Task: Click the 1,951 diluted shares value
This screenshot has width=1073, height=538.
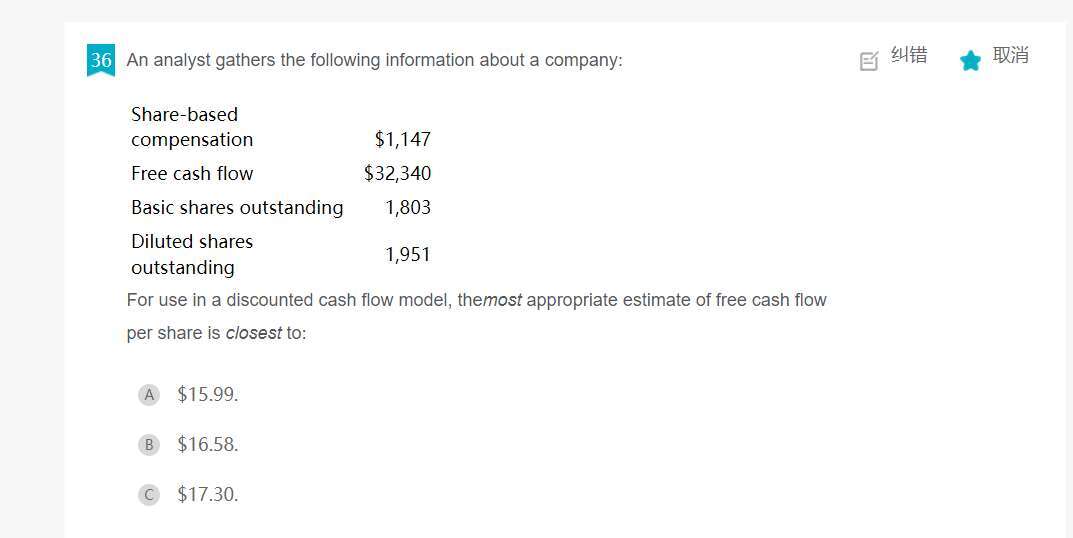Action: [x=408, y=255]
